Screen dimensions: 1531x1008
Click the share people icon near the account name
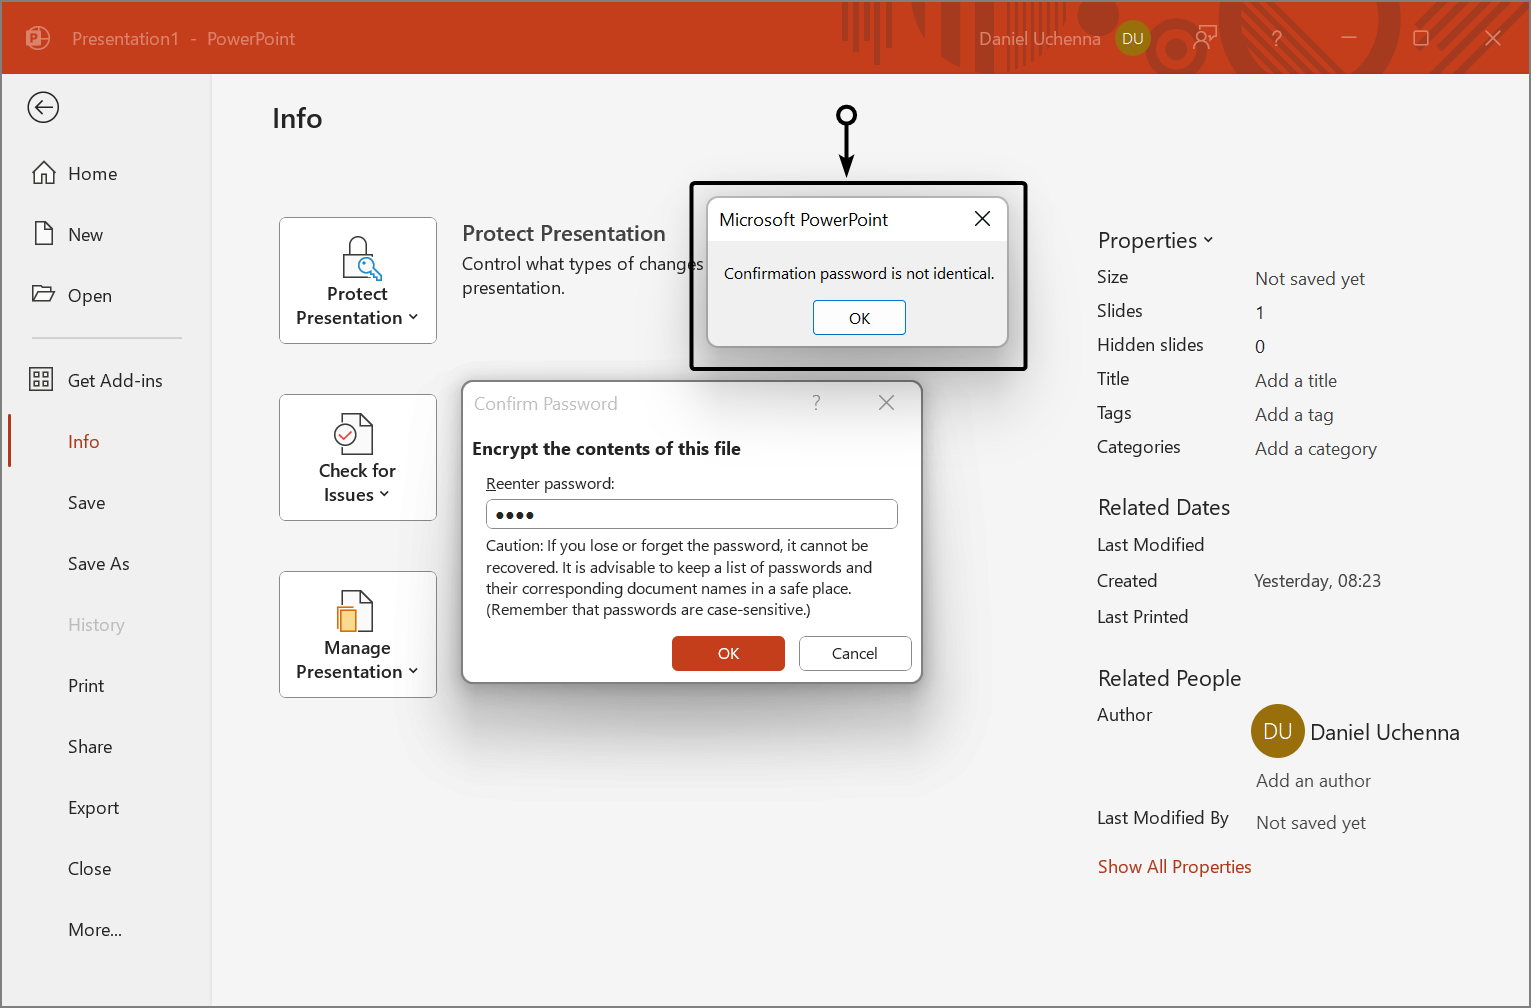pos(1205,36)
